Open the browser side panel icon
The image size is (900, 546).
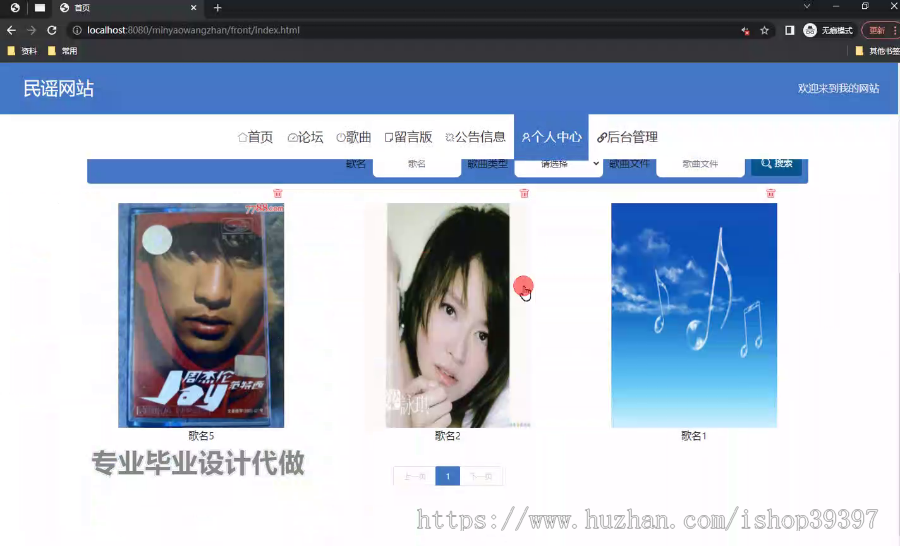tap(790, 30)
